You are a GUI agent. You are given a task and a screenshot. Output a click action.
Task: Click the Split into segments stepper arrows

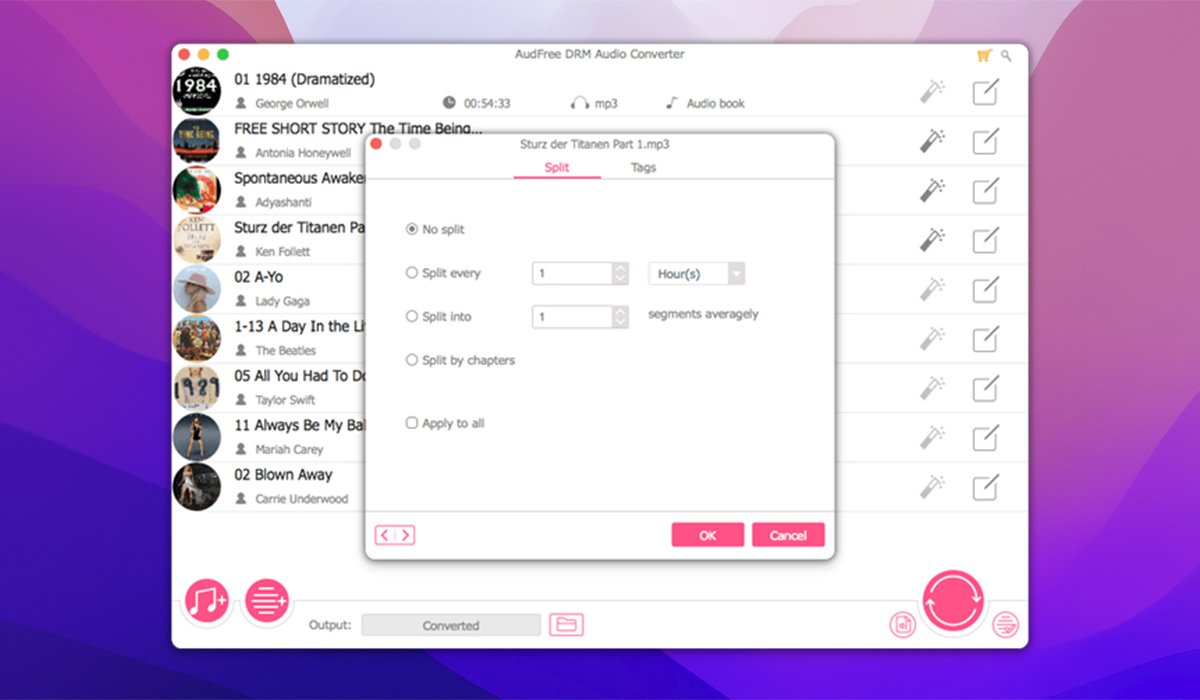click(x=620, y=317)
